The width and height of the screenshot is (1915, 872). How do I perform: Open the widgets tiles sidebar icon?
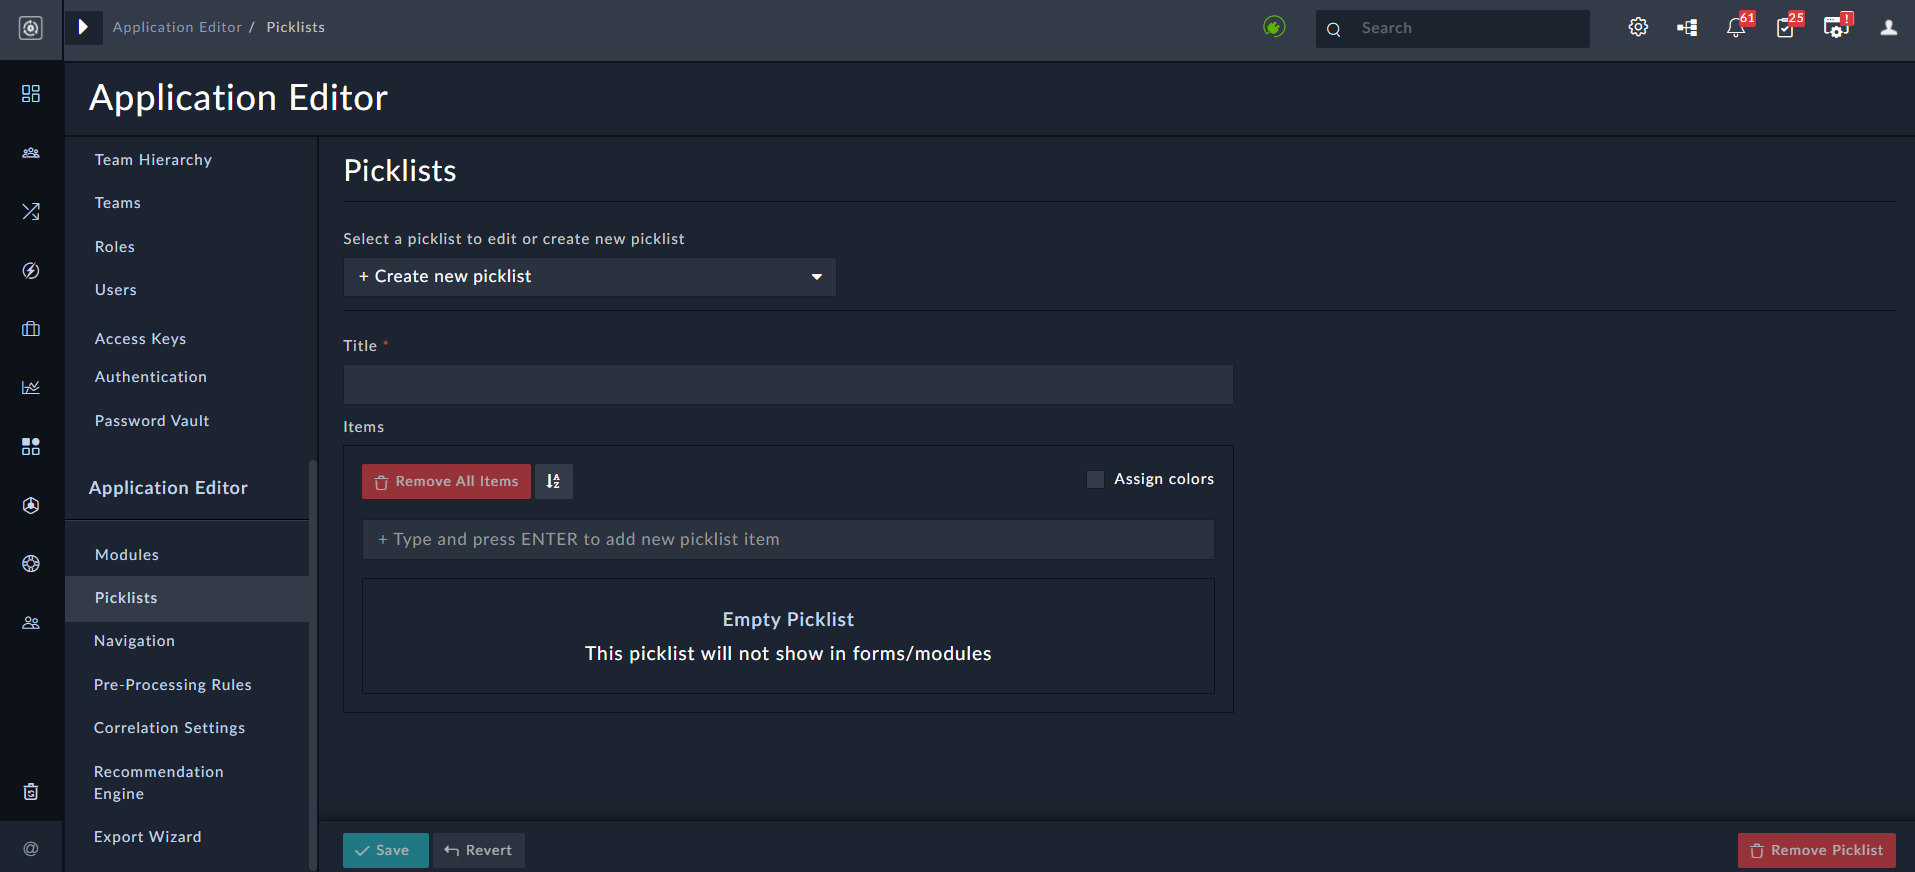tap(31, 446)
